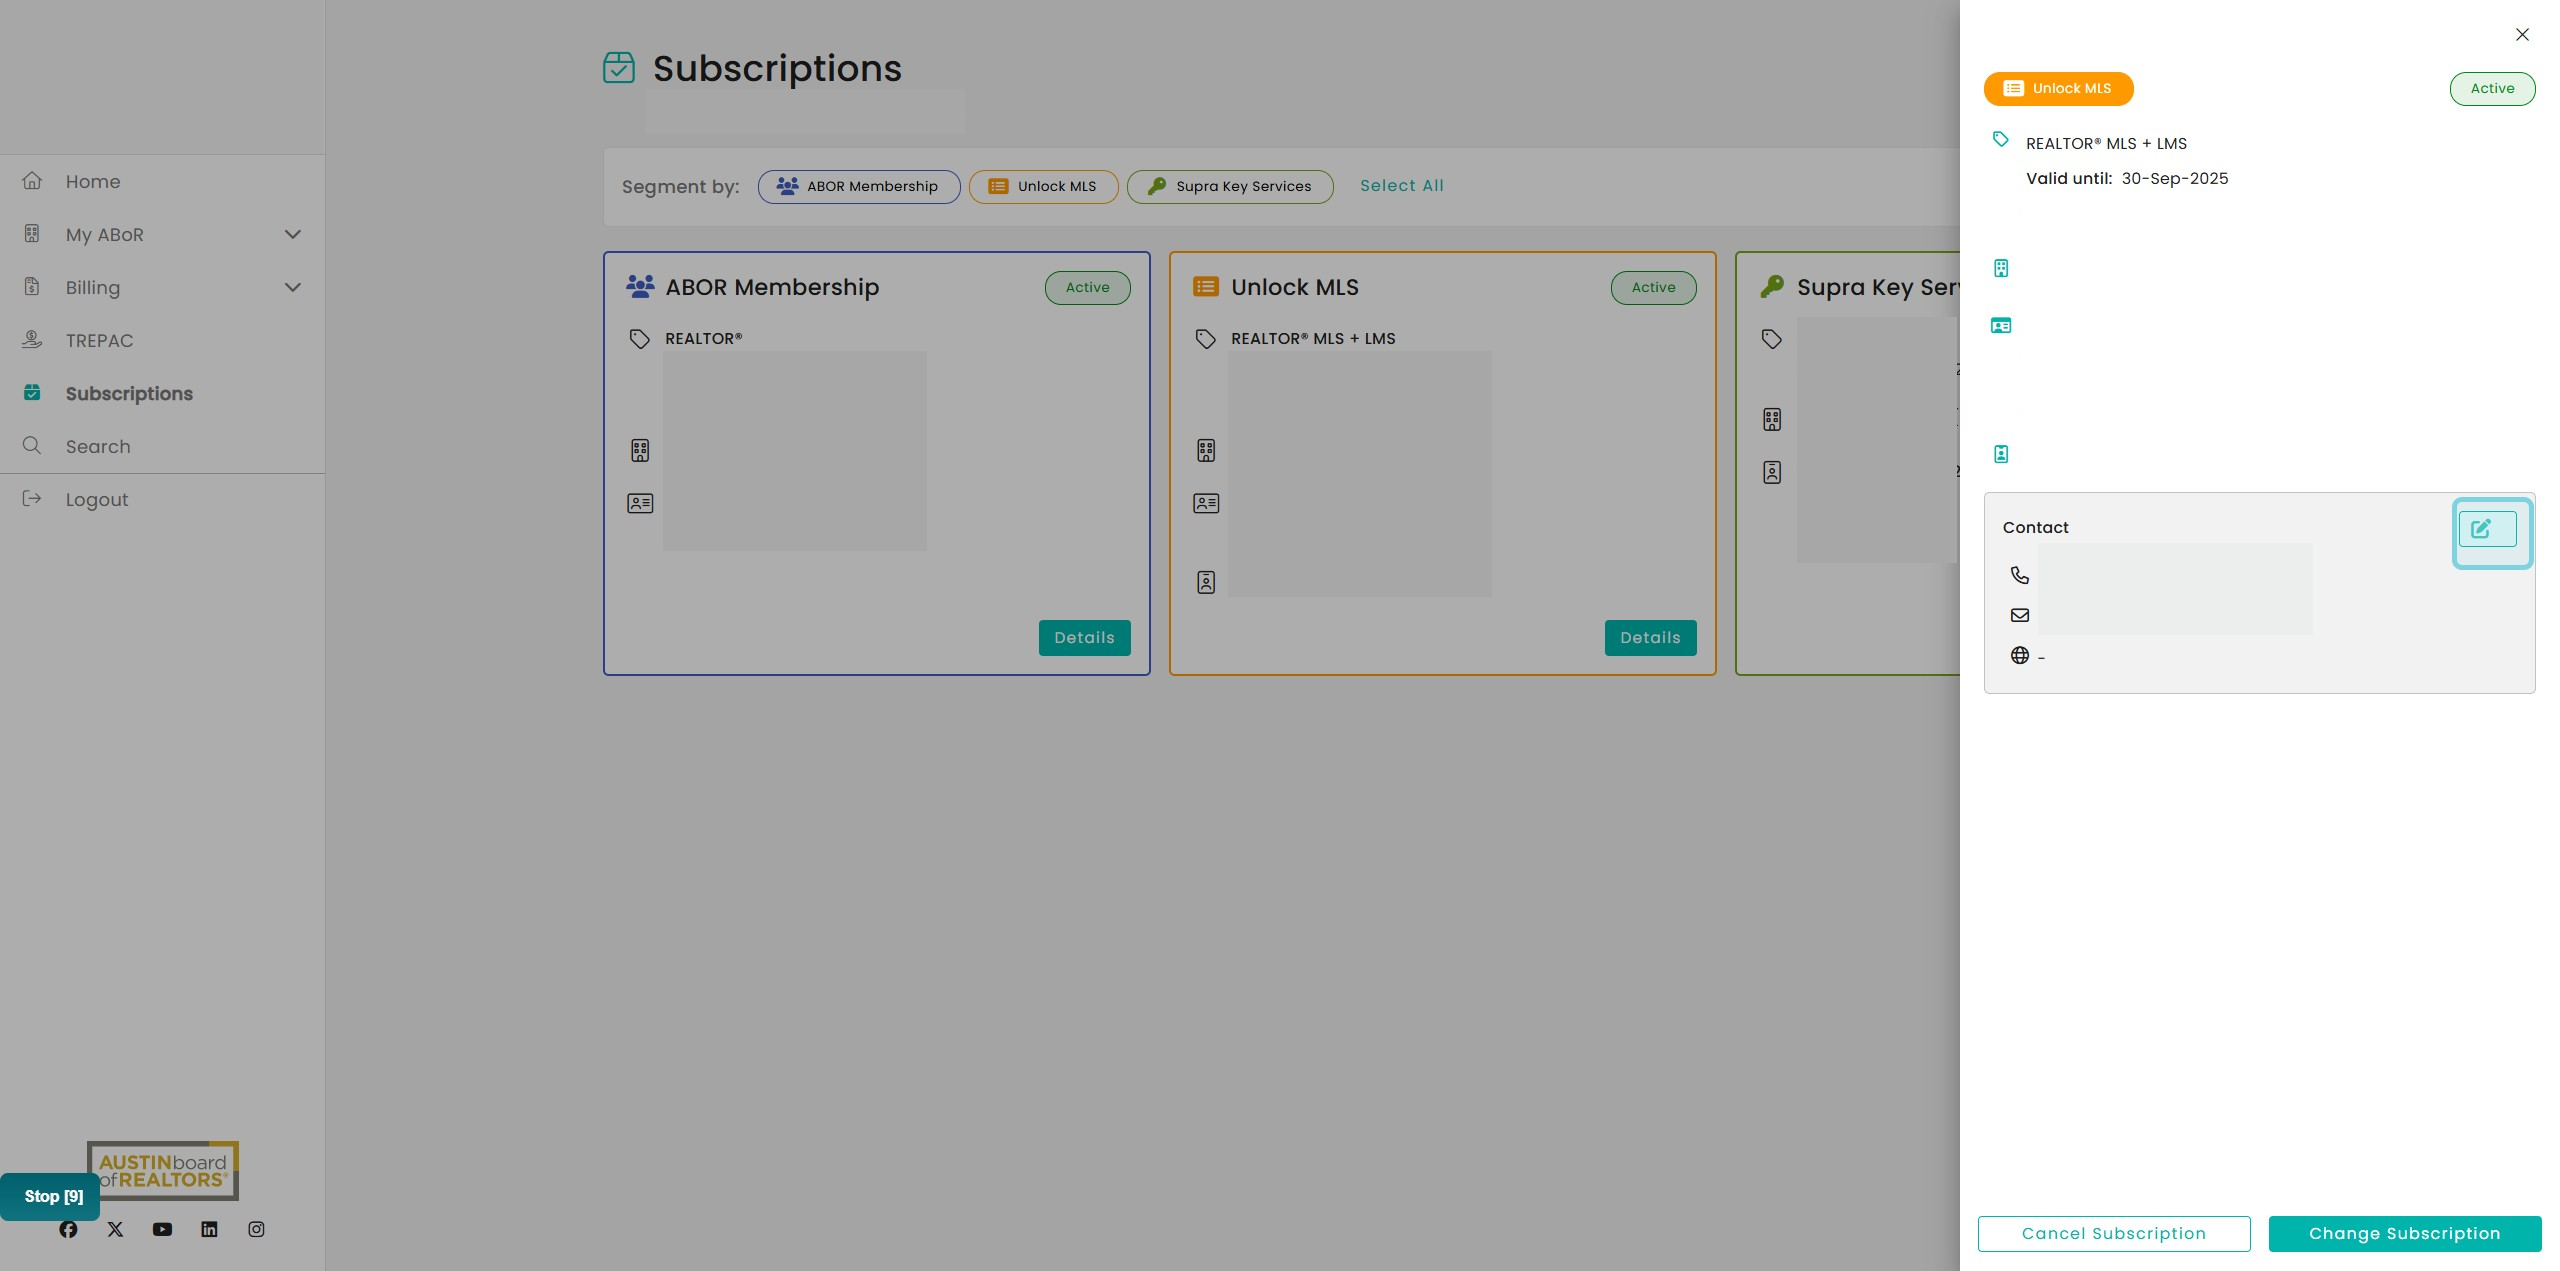Click the Unlock MLS card list icon
Viewport: 2560px width, 1271px height.
1206,287
